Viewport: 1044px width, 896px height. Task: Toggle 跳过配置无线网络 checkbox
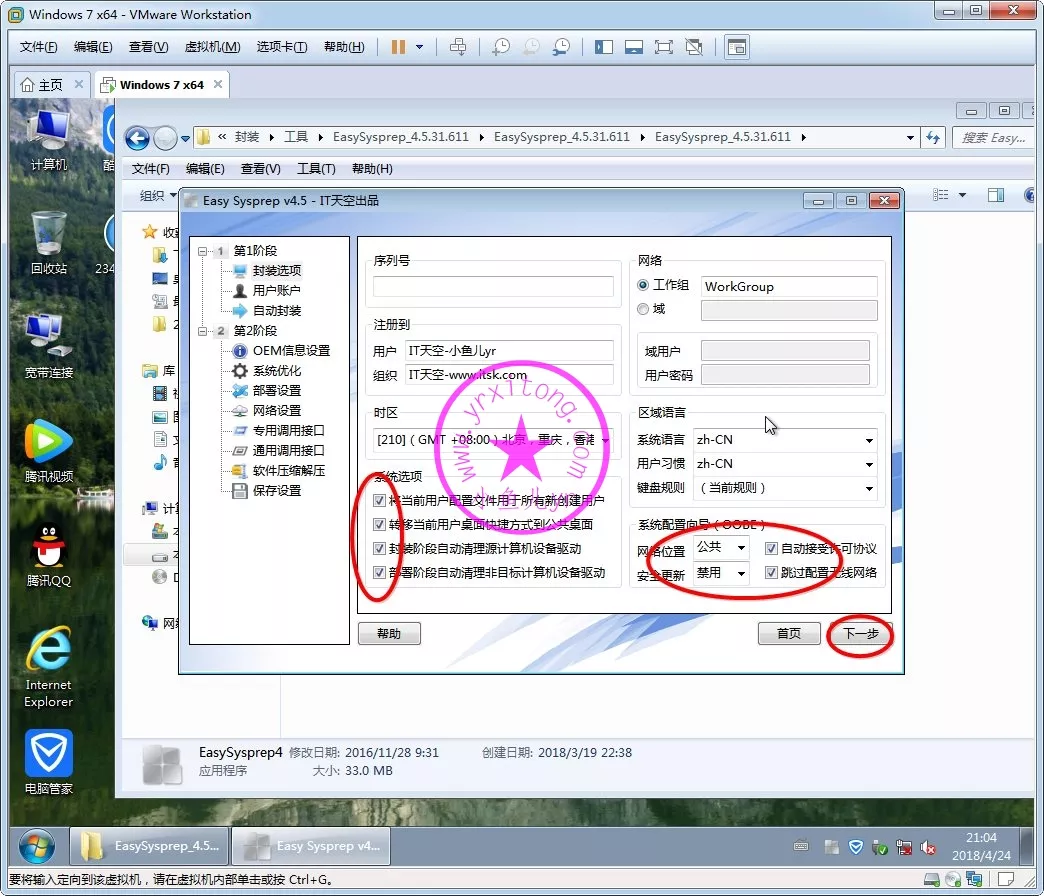click(771, 573)
